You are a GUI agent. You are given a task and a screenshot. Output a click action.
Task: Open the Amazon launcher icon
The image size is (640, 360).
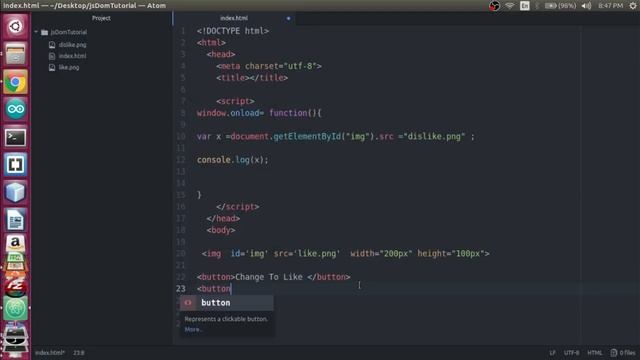point(16,243)
